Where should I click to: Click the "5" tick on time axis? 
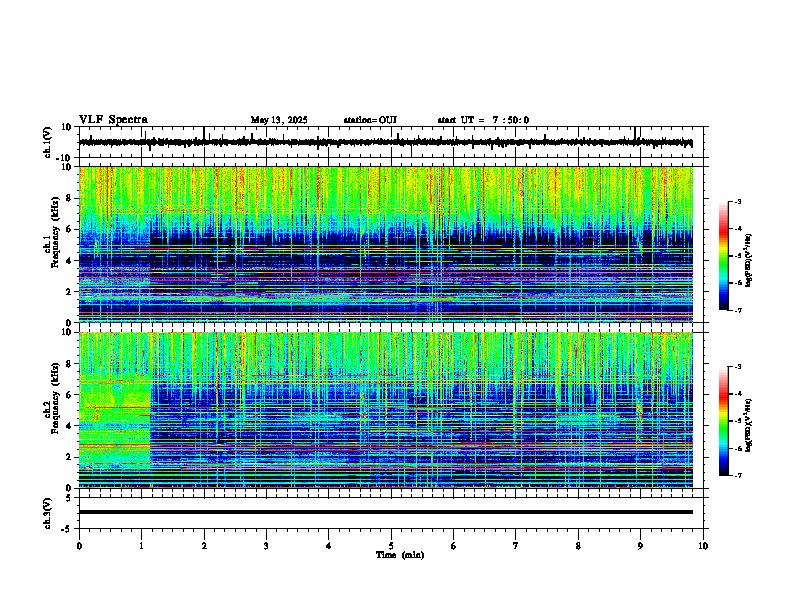coord(391,546)
